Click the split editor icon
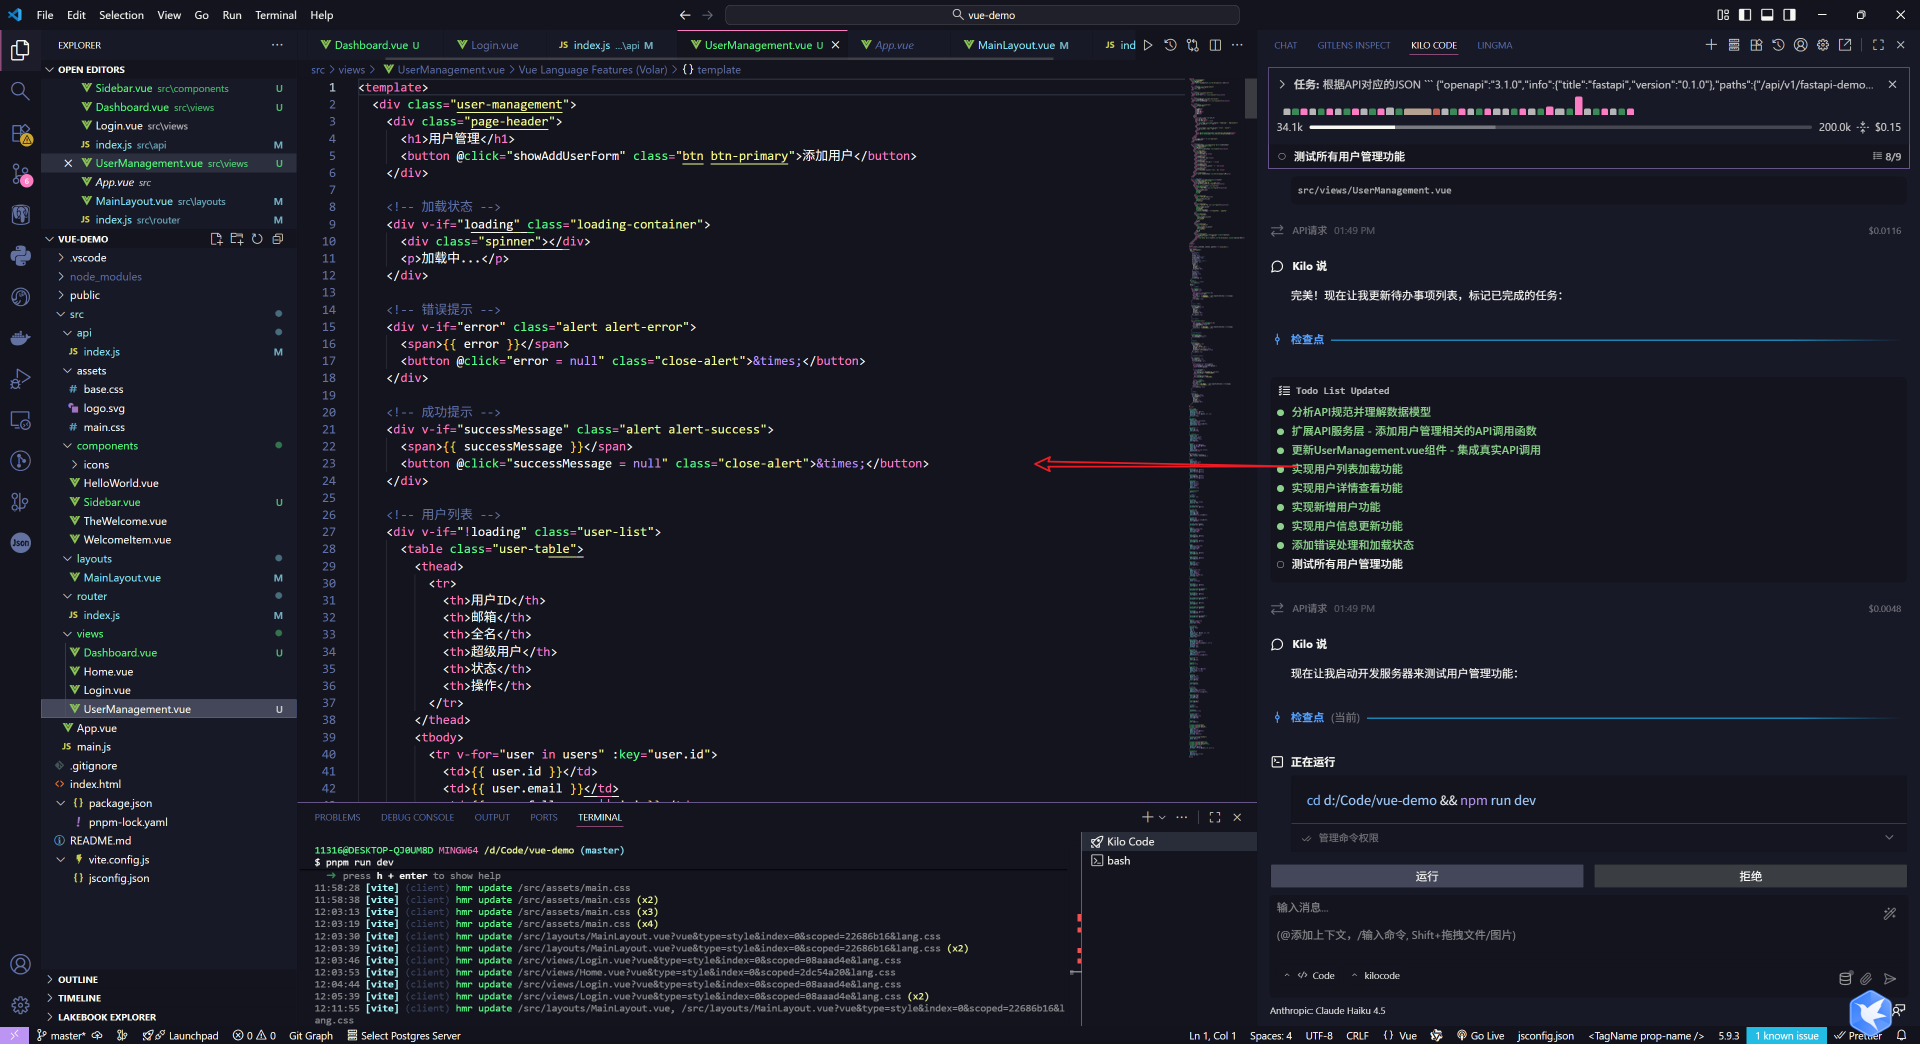Image resolution: width=1920 pixels, height=1044 pixels. [x=1215, y=45]
